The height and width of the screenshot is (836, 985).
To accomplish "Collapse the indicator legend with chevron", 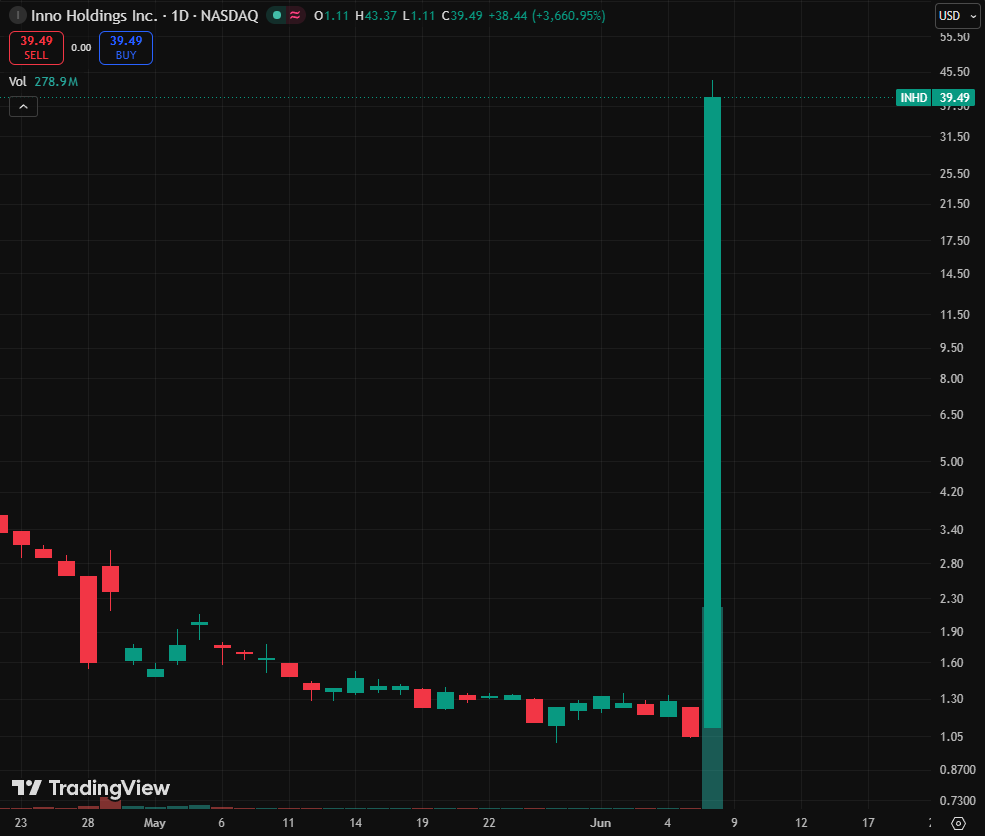I will point(23,107).
